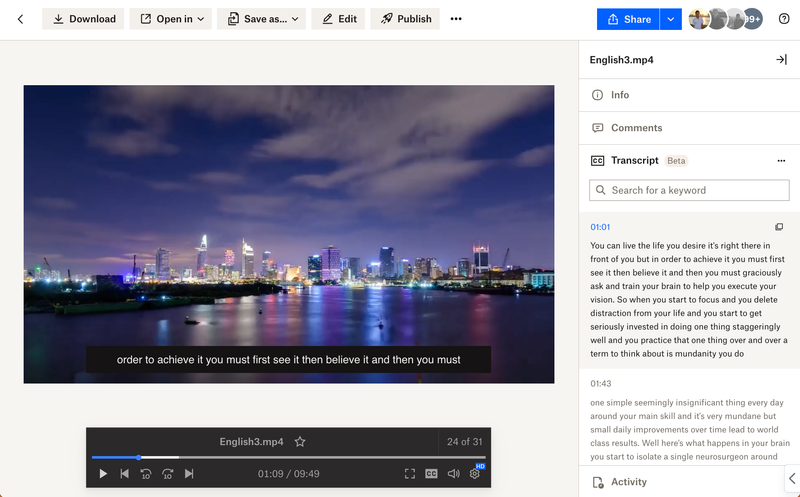The height and width of the screenshot is (497, 800).
Task: Click the Download button
Action: (x=83, y=19)
